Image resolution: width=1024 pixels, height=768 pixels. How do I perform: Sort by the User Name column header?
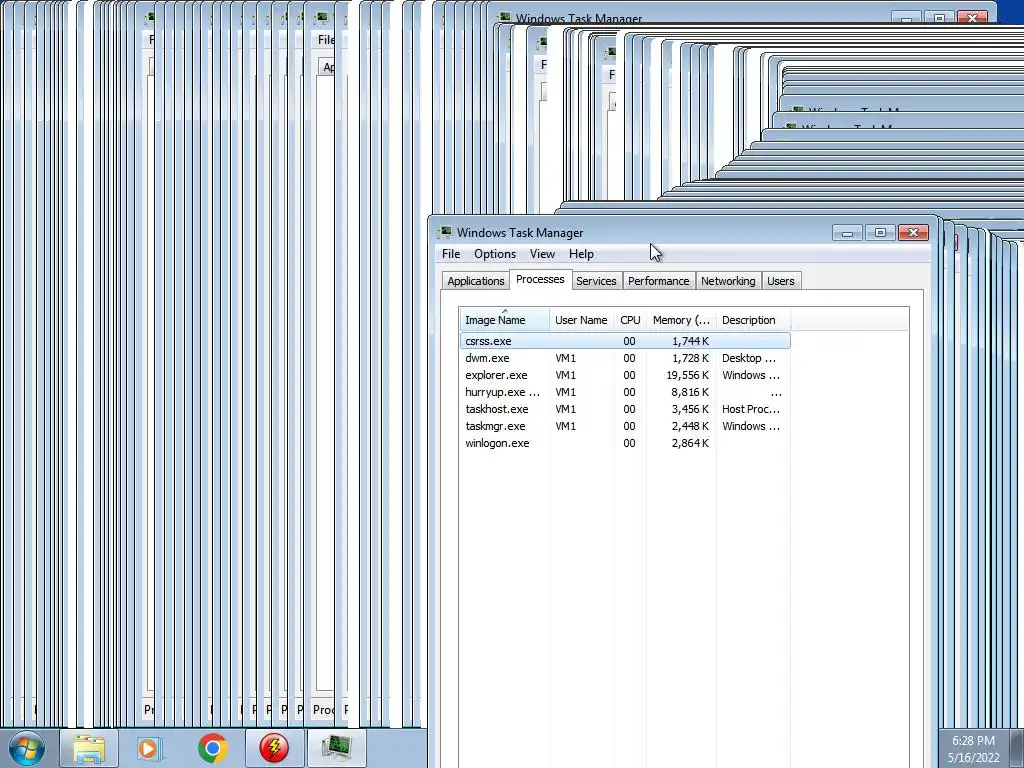581,320
